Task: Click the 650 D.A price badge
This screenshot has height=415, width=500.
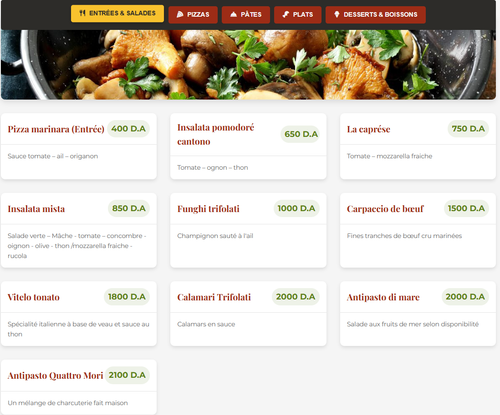Action: (x=301, y=134)
